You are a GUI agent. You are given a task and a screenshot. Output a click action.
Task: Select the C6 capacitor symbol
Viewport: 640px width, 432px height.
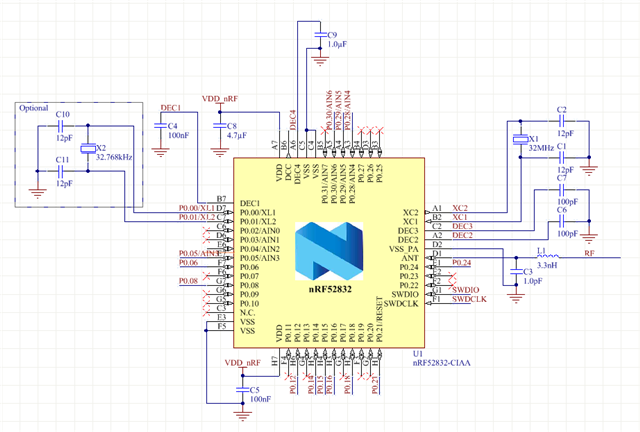click(x=562, y=221)
